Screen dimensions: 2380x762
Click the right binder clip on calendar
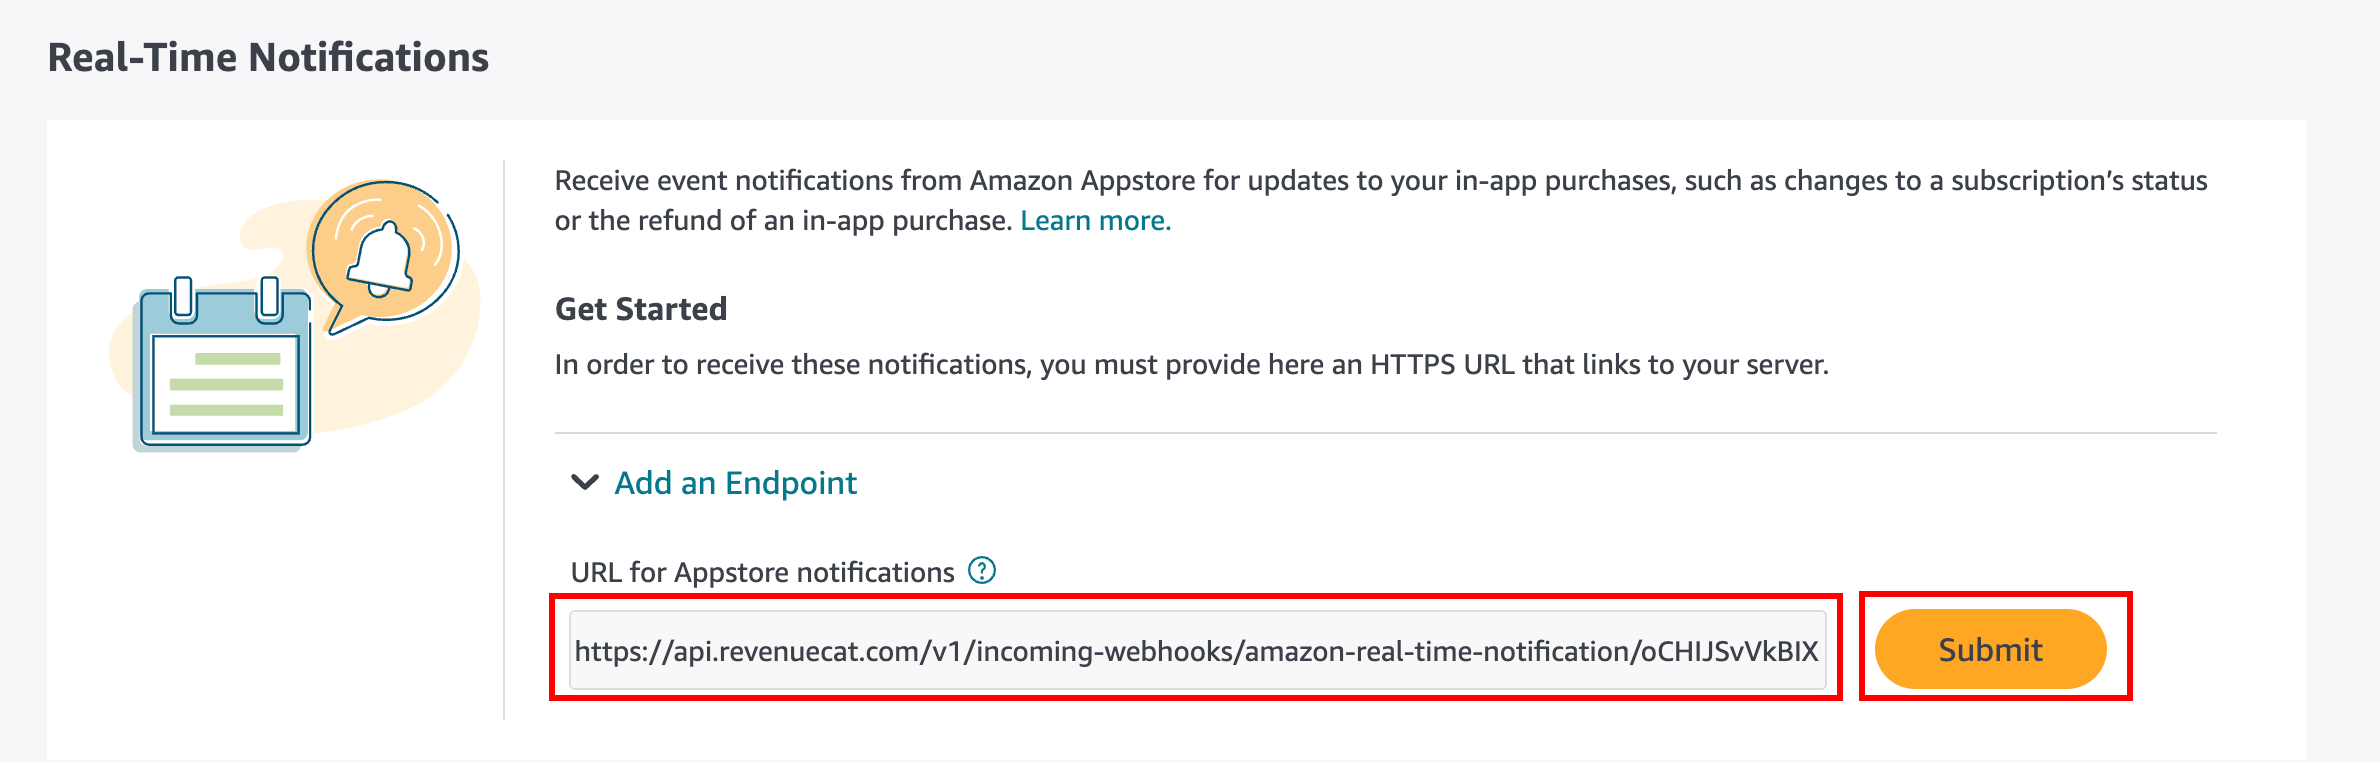click(269, 300)
